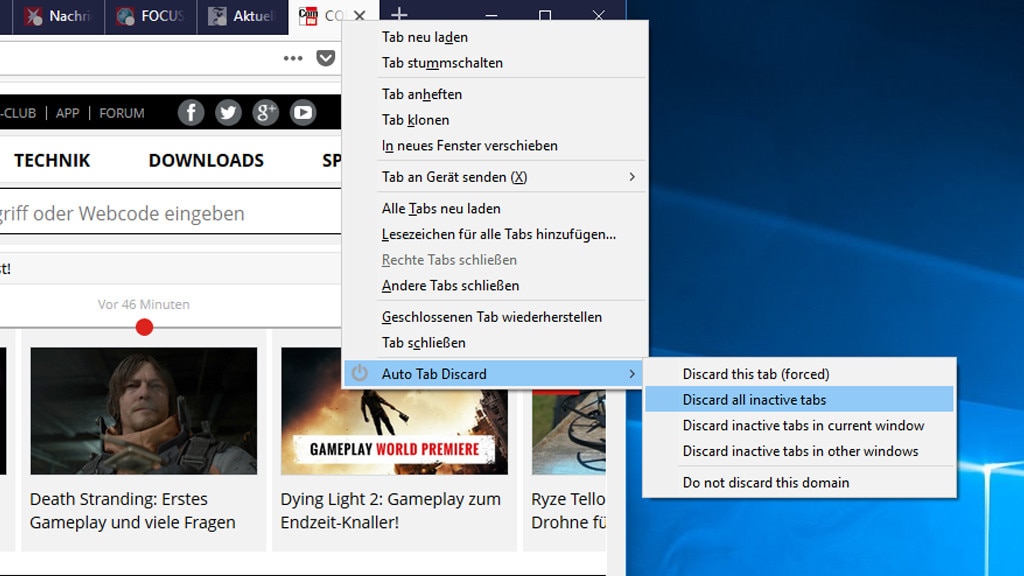Click the YouTube icon in the black bar
The height and width of the screenshot is (576, 1024).
302,112
